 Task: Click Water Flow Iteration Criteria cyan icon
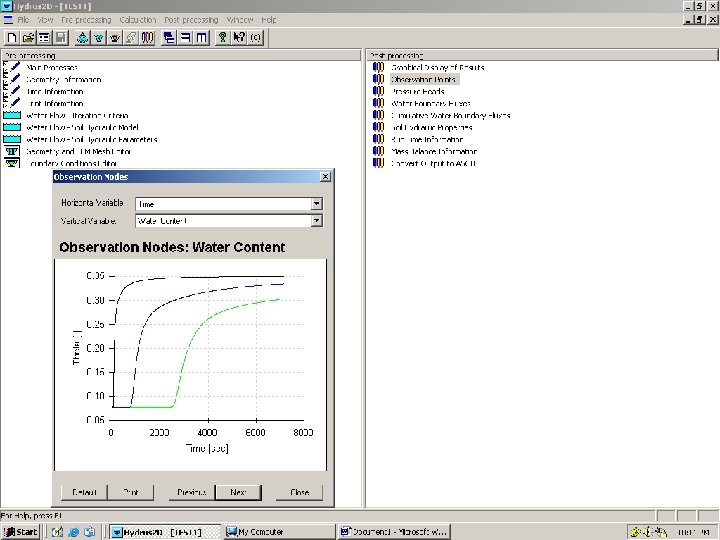click(x=12, y=115)
